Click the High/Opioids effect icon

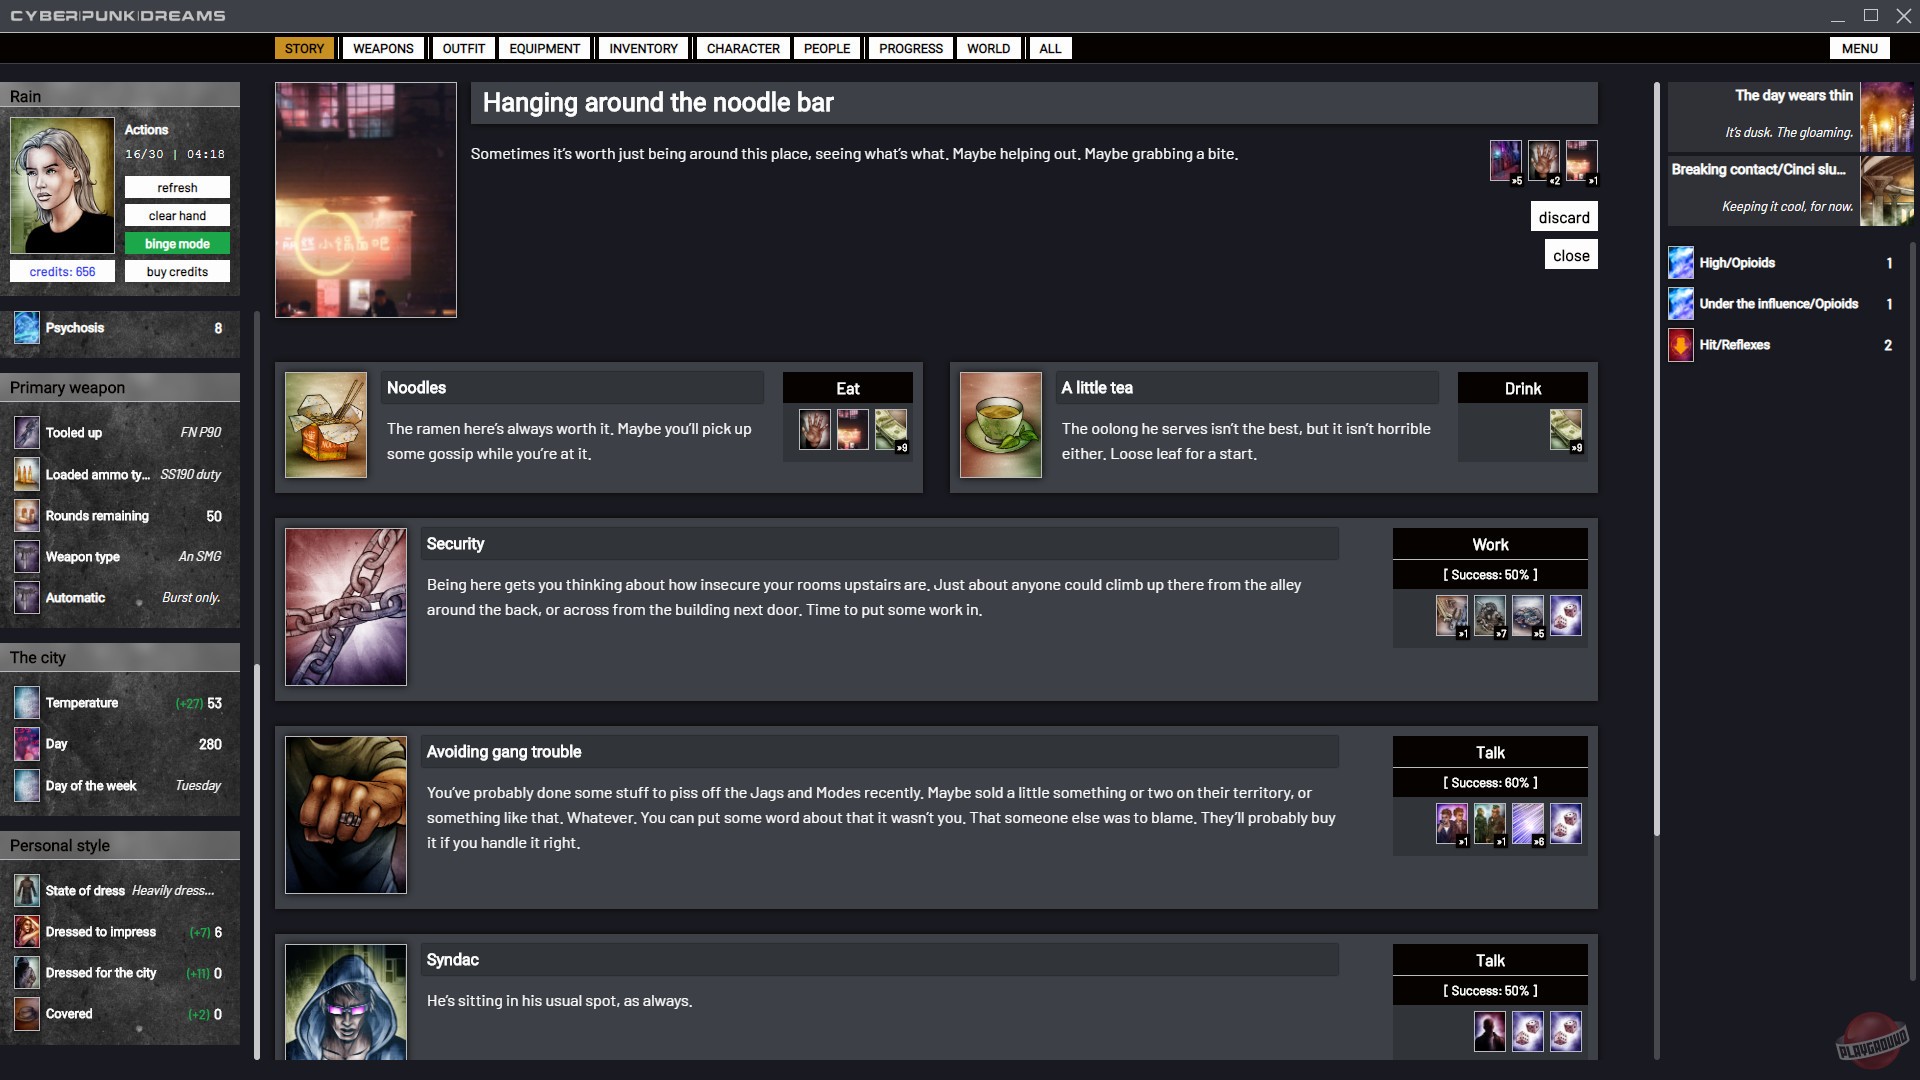[1681, 263]
